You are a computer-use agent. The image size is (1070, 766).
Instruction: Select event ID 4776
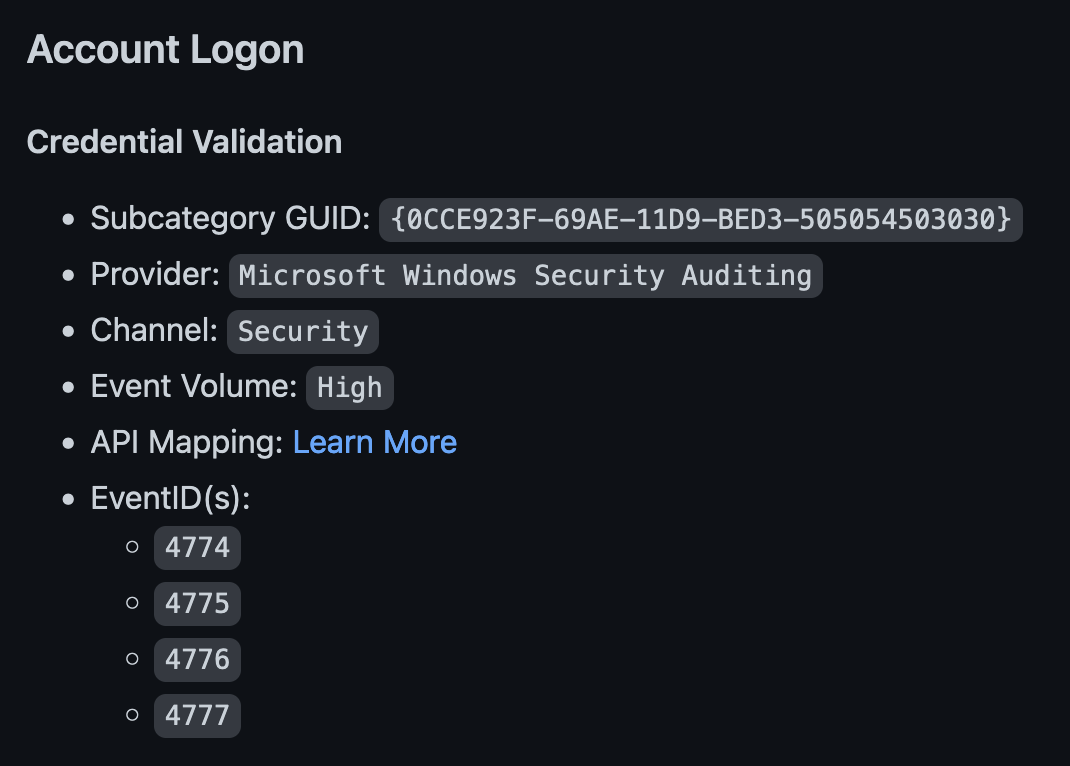pos(197,659)
